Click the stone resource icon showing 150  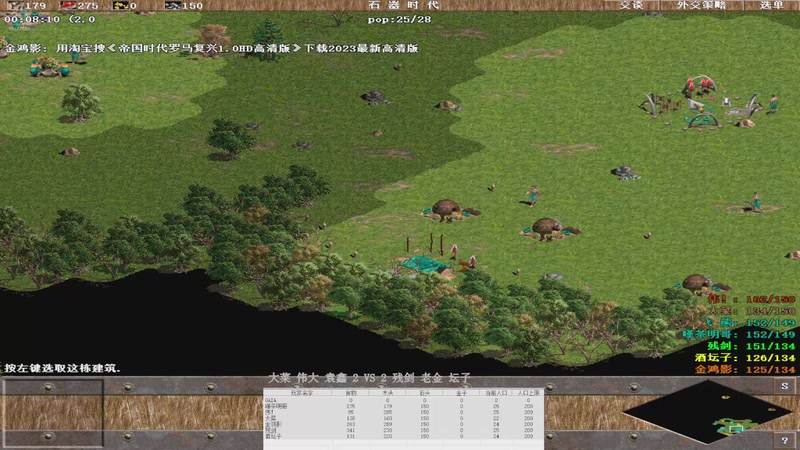pos(172,6)
